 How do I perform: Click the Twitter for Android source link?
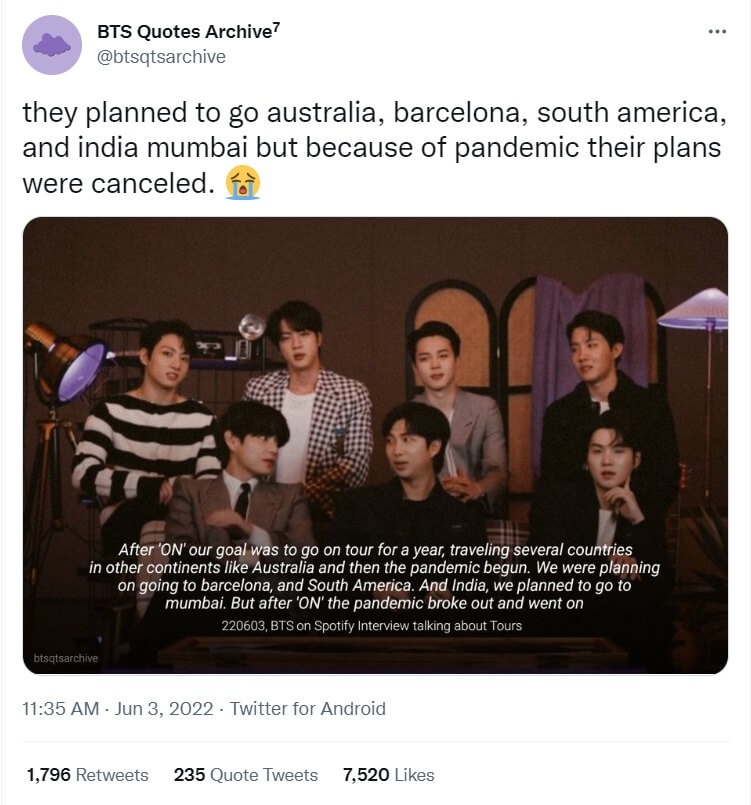pyautogui.click(x=307, y=708)
